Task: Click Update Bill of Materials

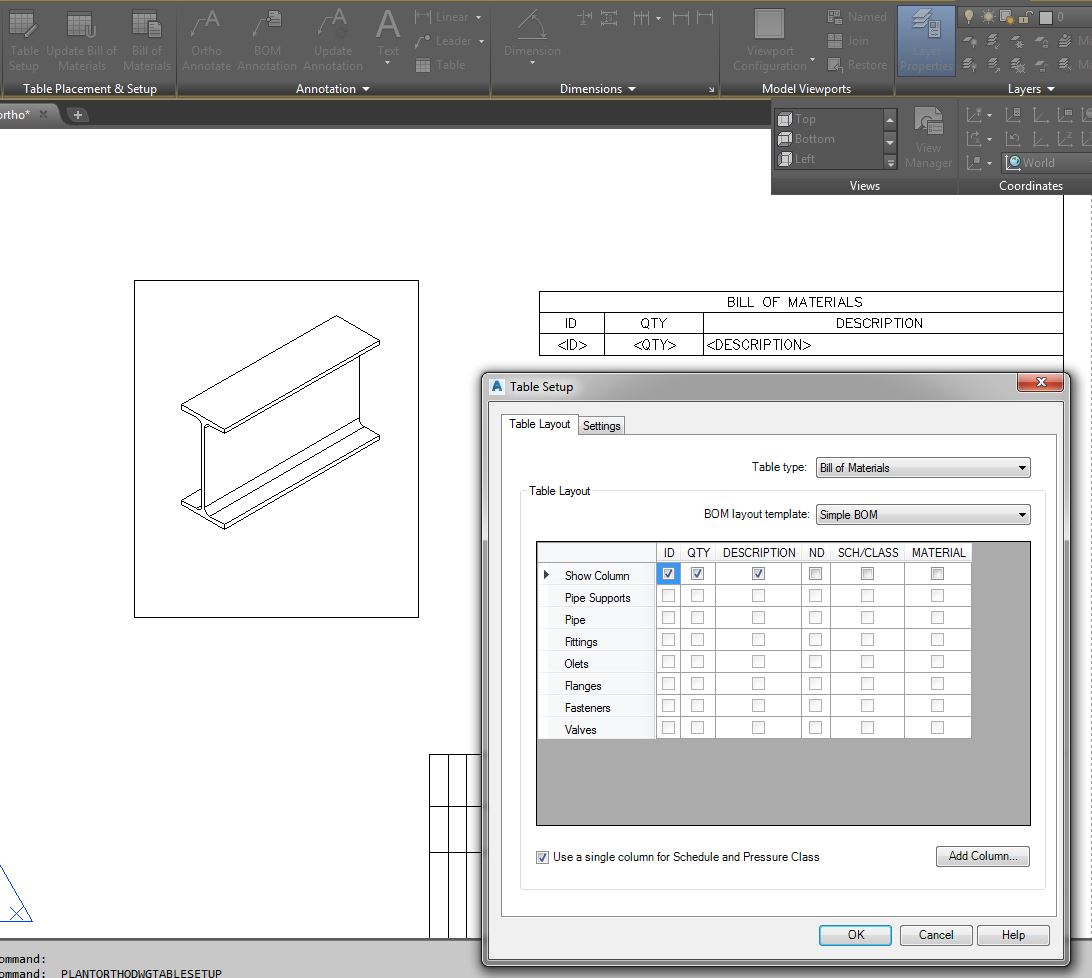Action: point(81,40)
